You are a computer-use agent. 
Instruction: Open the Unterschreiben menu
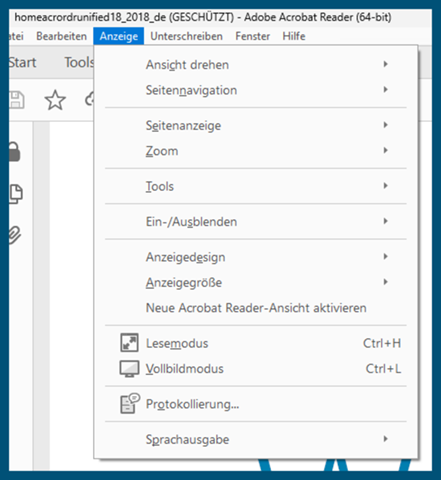(186, 36)
